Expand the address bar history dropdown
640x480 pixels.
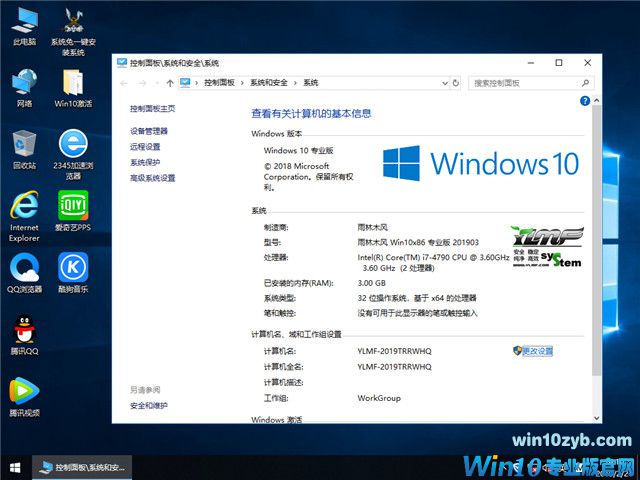[x=445, y=83]
